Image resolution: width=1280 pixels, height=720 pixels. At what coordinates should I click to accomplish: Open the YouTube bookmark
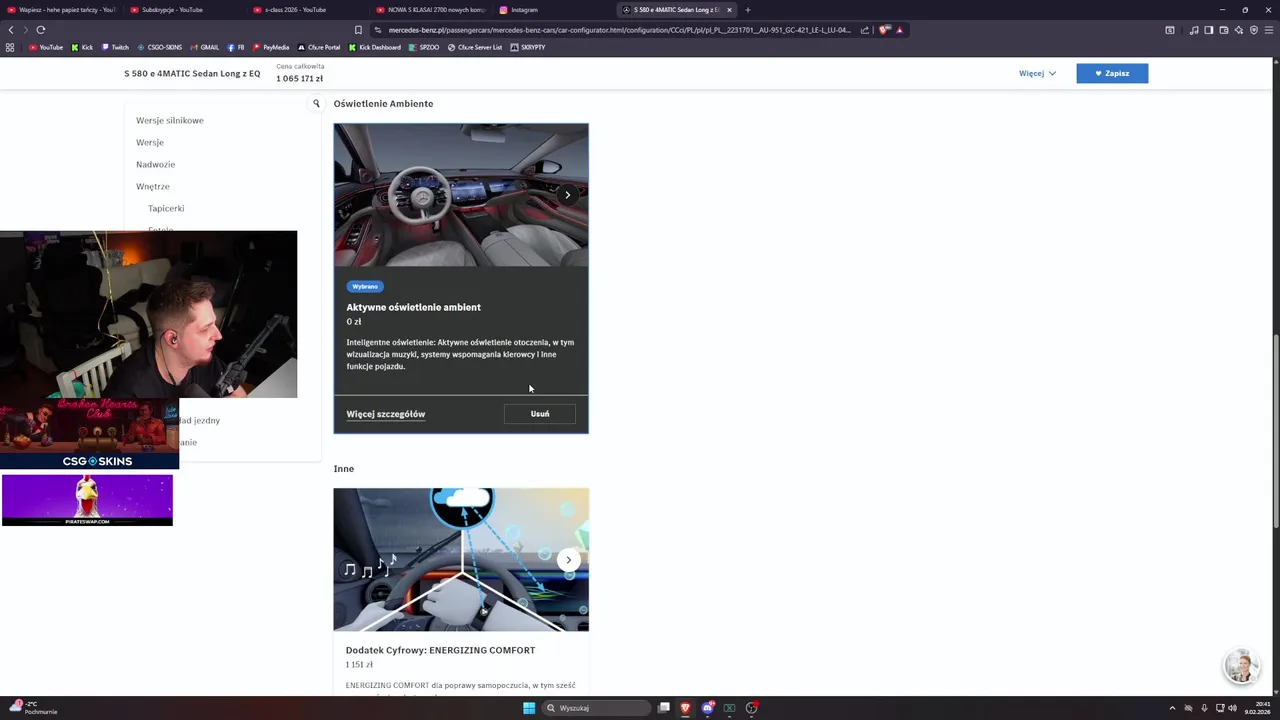[x=46, y=47]
